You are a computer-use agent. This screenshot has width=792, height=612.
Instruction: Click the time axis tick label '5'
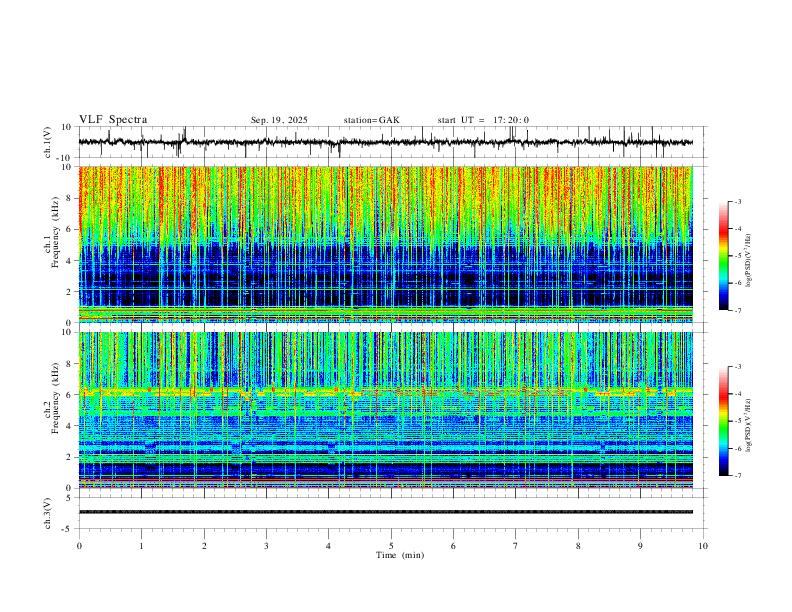coord(391,546)
